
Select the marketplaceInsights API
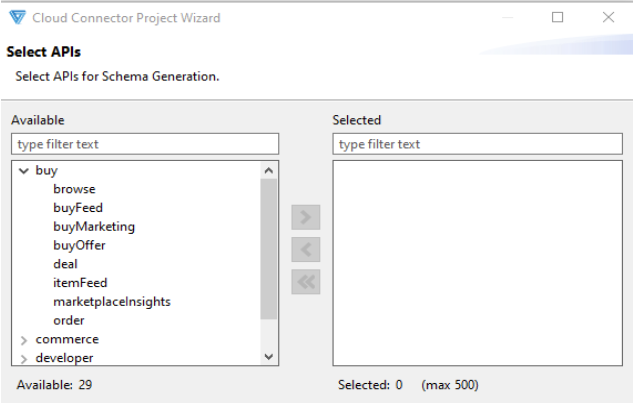click(112, 302)
